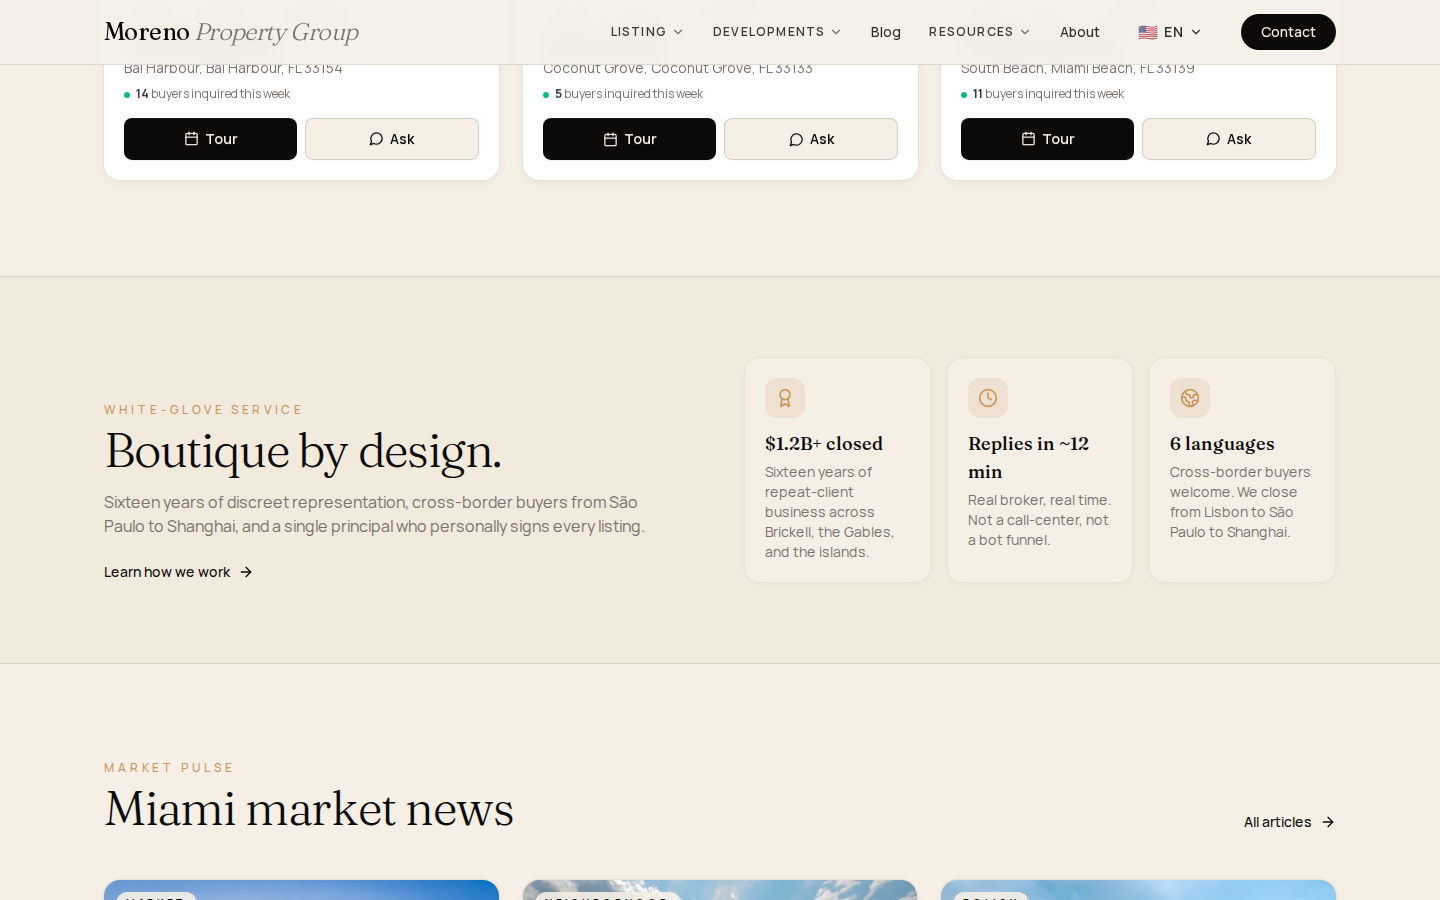Select the "Replies in ~12 min" card title
This screenshot has height=900, width=1440.
click(x=1028, y=457)
